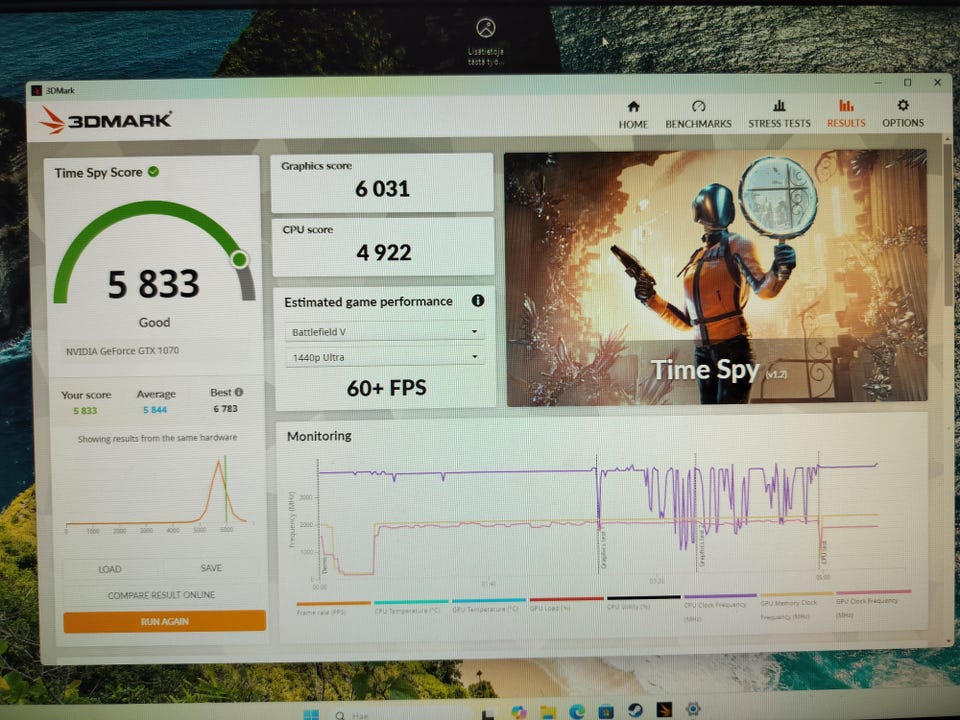The height and width of the screenshot is (720, 960).
Task: Open the Windows Start menu
Action: pyautogui.click(x=311, y=714)
